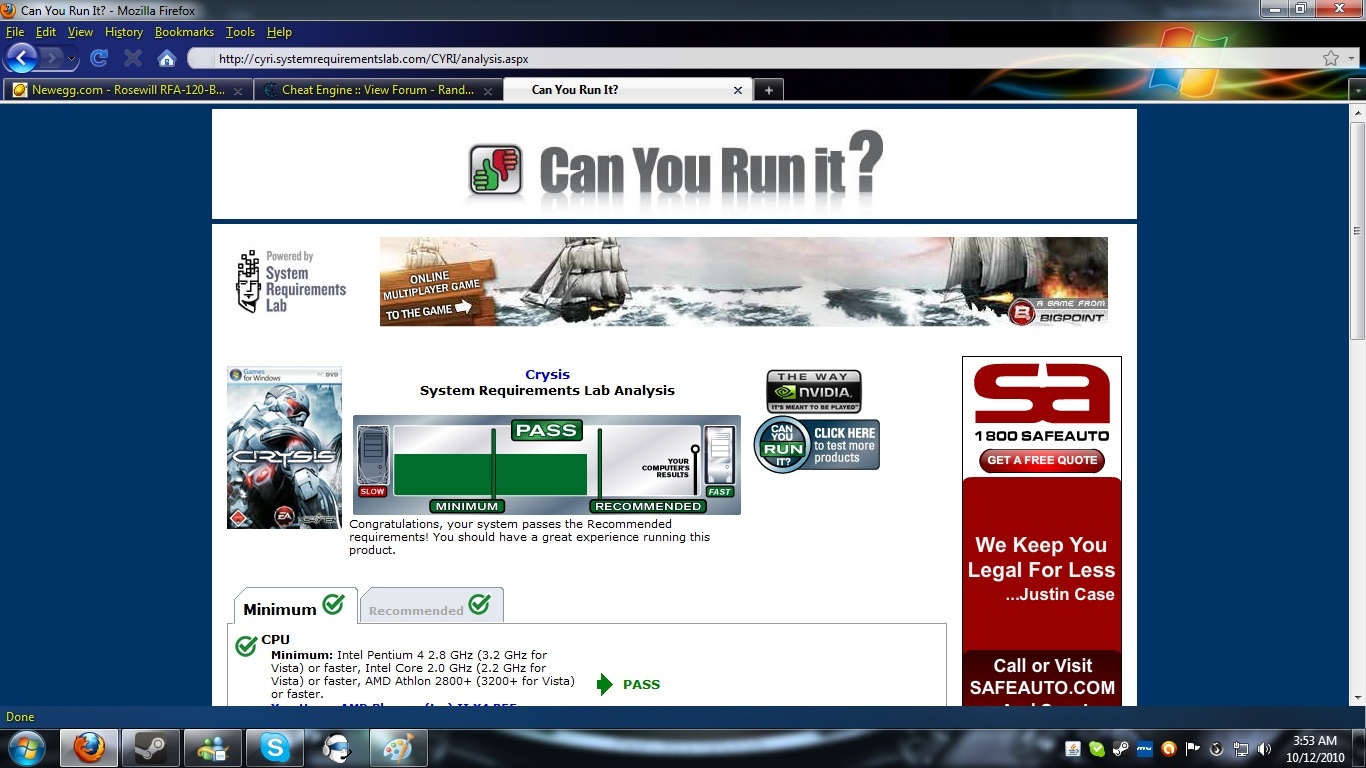Viewport: 1366px width, 768px height.
Task: Click the SafeAuto logo in the ad
Action: pos(1042,402)
